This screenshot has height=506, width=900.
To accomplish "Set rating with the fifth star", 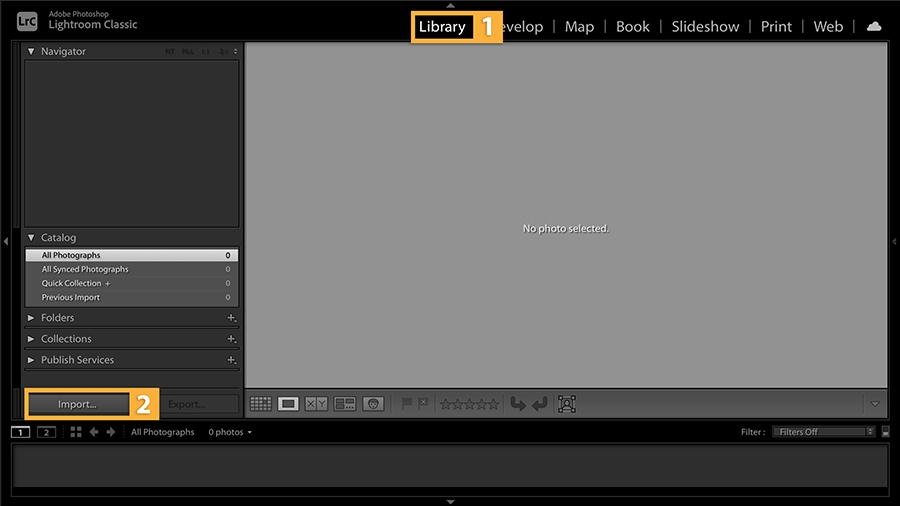I will click(x=494, y=404).
